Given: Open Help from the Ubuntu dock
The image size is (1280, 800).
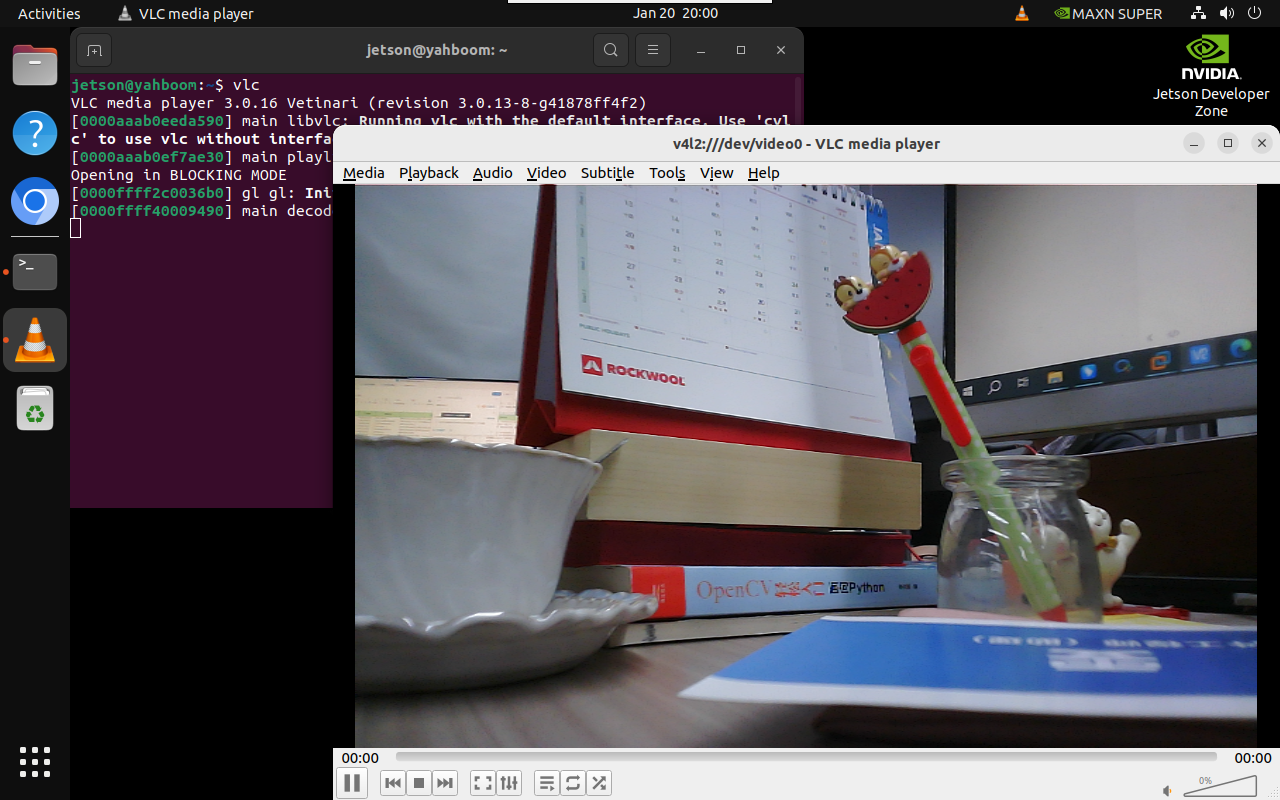Looking at the screenshot, I should 35,133.
